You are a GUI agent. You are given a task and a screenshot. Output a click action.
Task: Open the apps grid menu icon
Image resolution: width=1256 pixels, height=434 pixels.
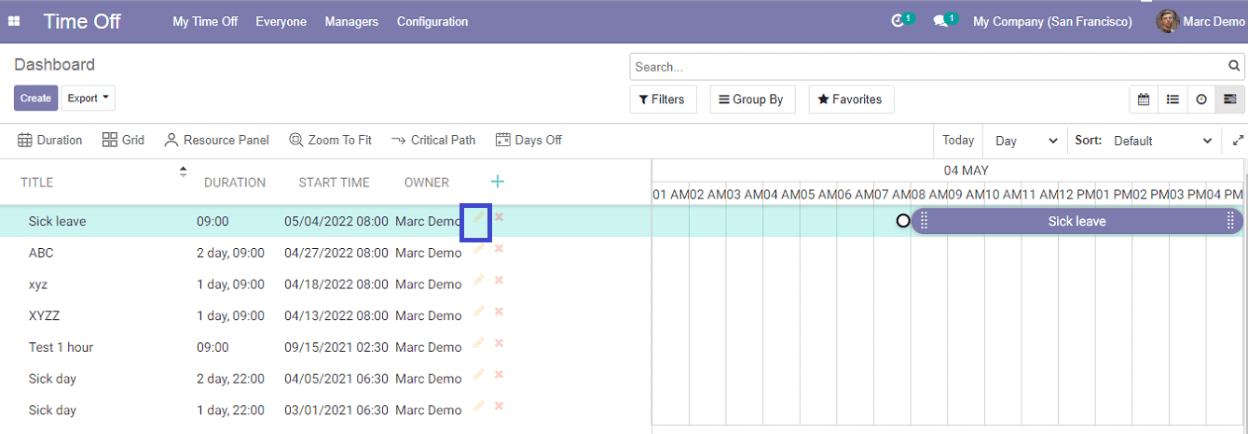(15, 21)
